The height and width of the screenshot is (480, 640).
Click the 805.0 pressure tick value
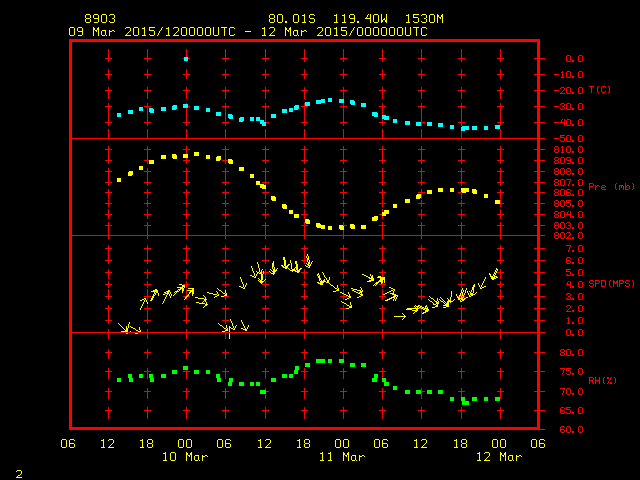pos(569,204)
